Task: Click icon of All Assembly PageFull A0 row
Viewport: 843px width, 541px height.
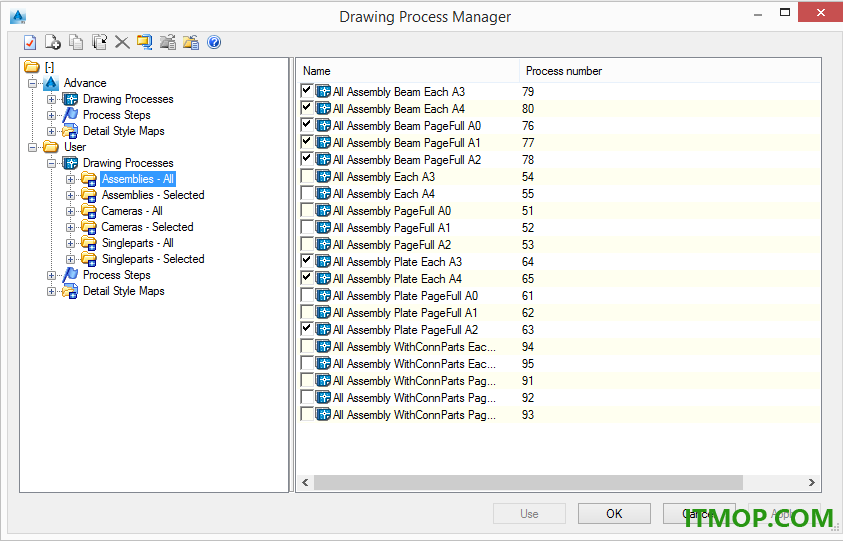Action: tap(323, 210)
